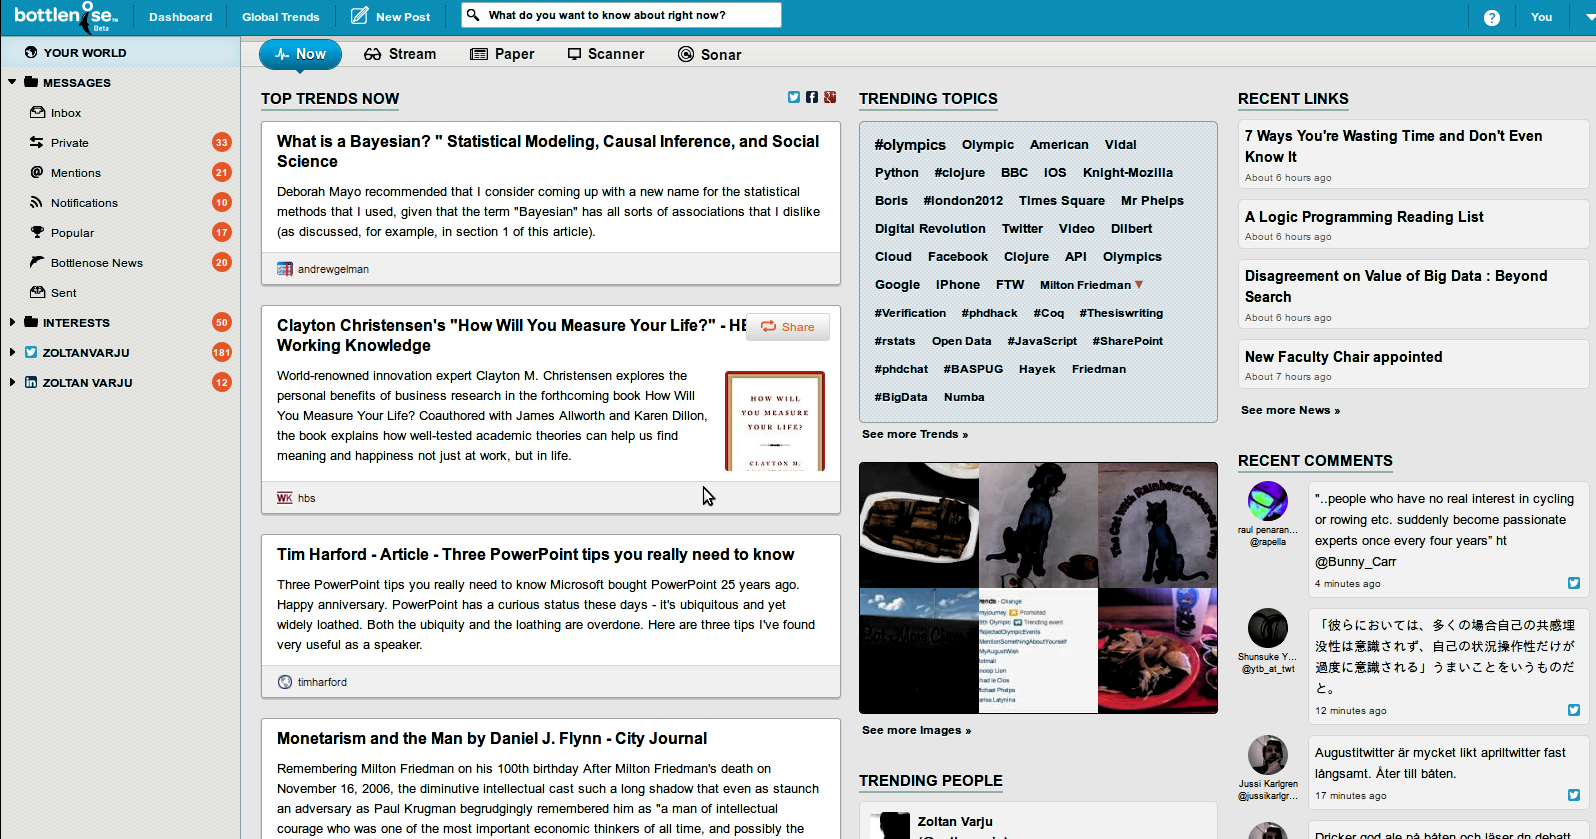Click the Private messages arrows icon

click(x=37, y=142)
